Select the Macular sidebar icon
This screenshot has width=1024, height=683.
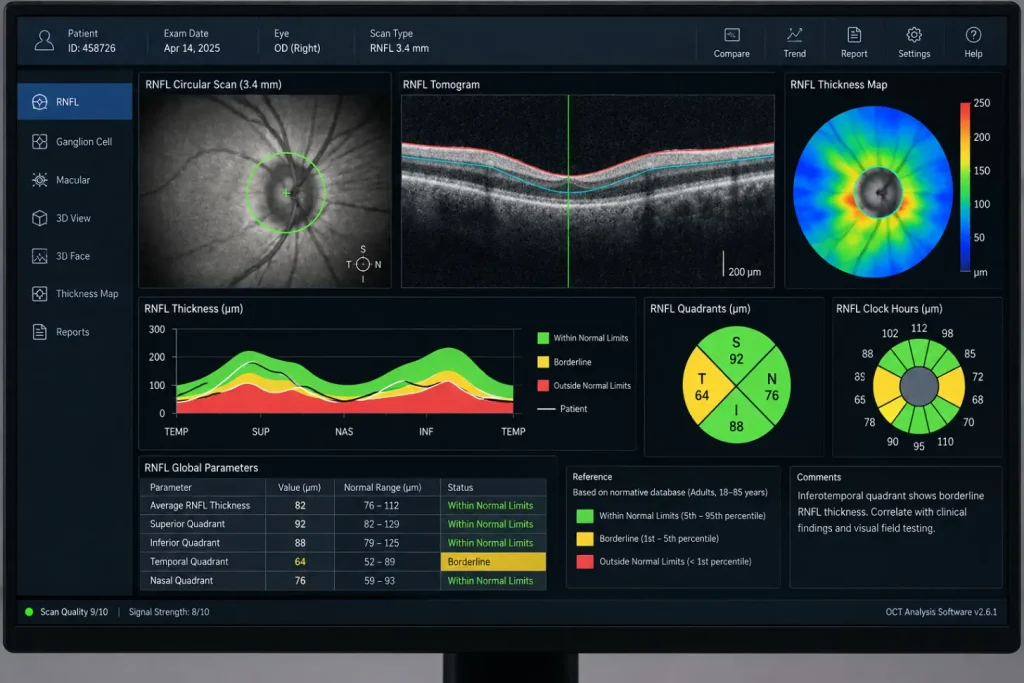coord(40,180)
